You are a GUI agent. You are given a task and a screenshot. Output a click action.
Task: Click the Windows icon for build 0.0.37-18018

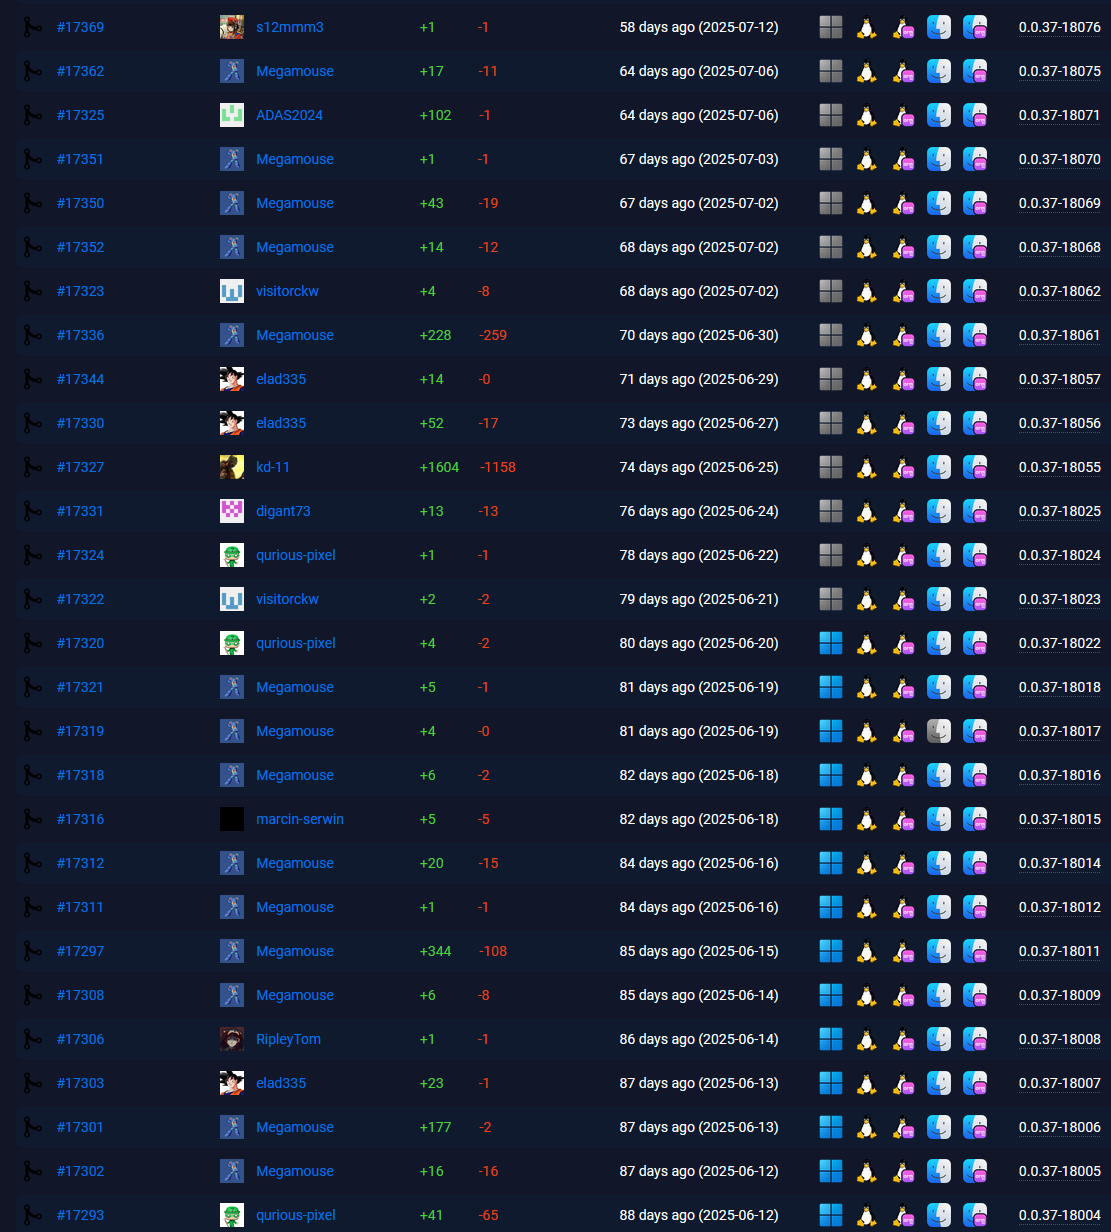831,687
